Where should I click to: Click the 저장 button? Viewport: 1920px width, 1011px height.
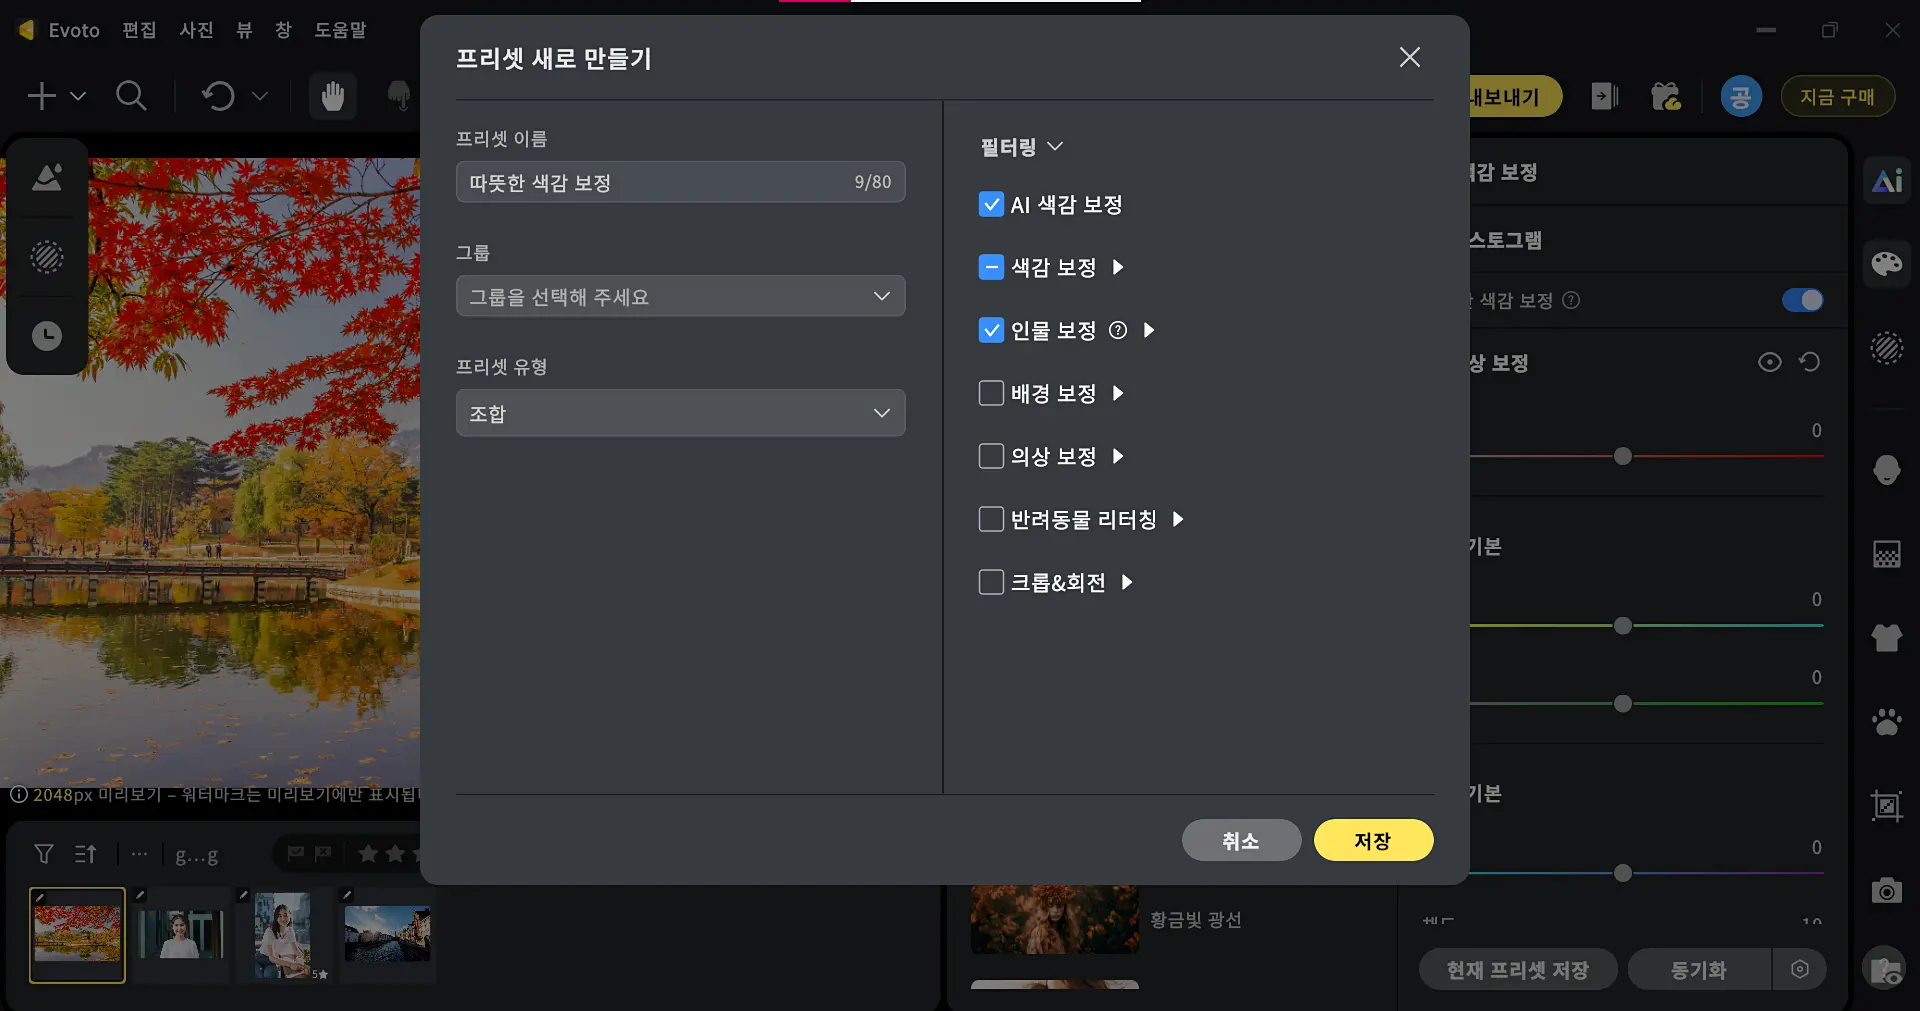click(1373, 840)
